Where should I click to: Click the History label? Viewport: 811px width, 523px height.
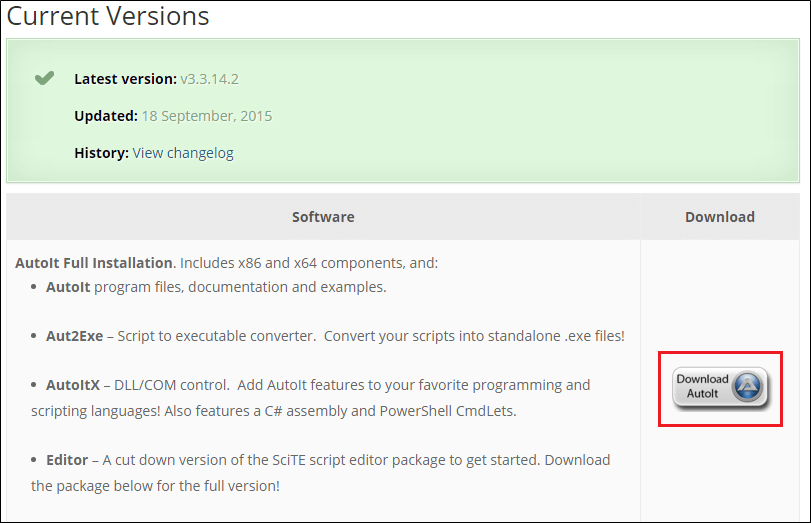101,153
